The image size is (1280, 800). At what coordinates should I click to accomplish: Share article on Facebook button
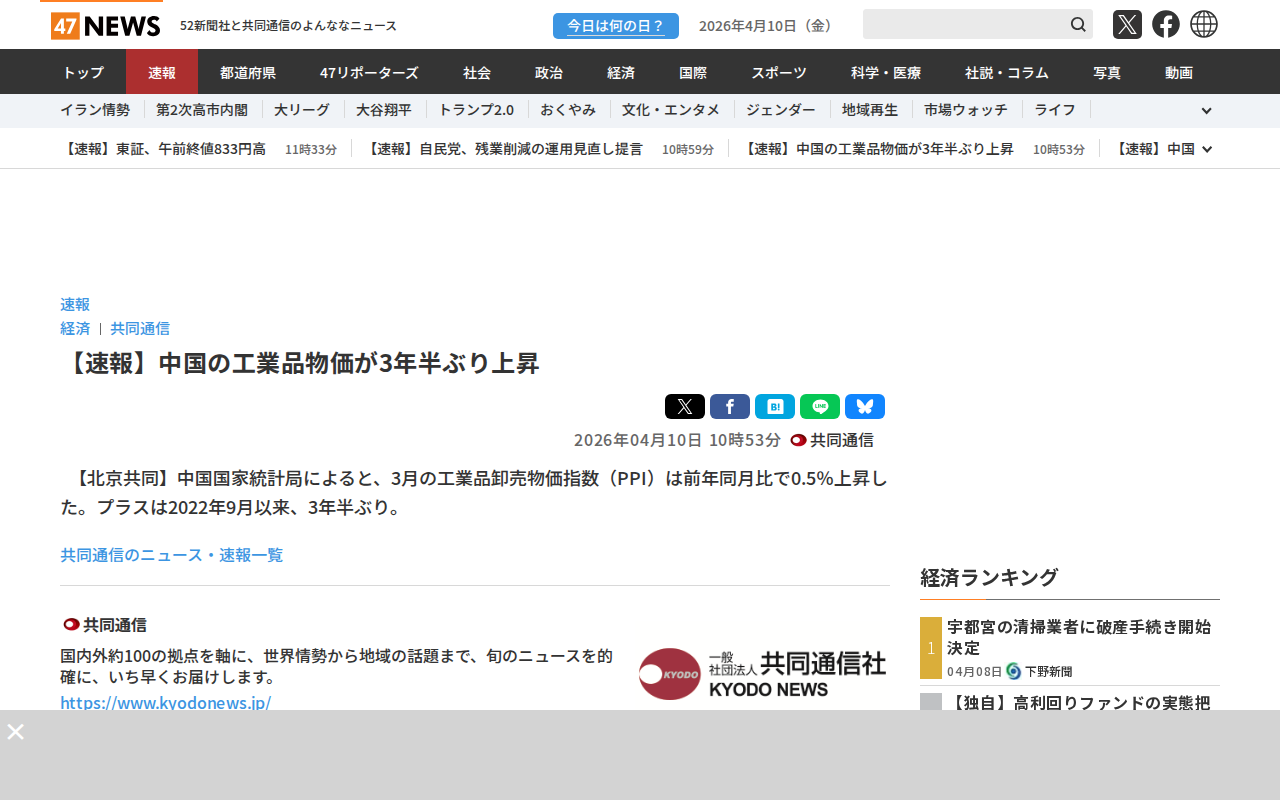[730, 406]
